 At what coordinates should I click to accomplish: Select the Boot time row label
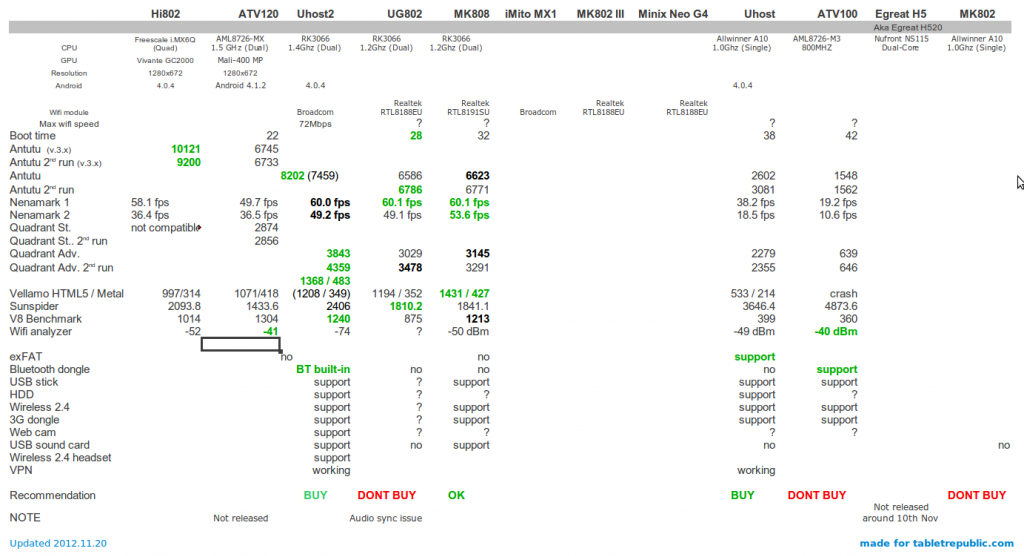(x=33, y=136)
